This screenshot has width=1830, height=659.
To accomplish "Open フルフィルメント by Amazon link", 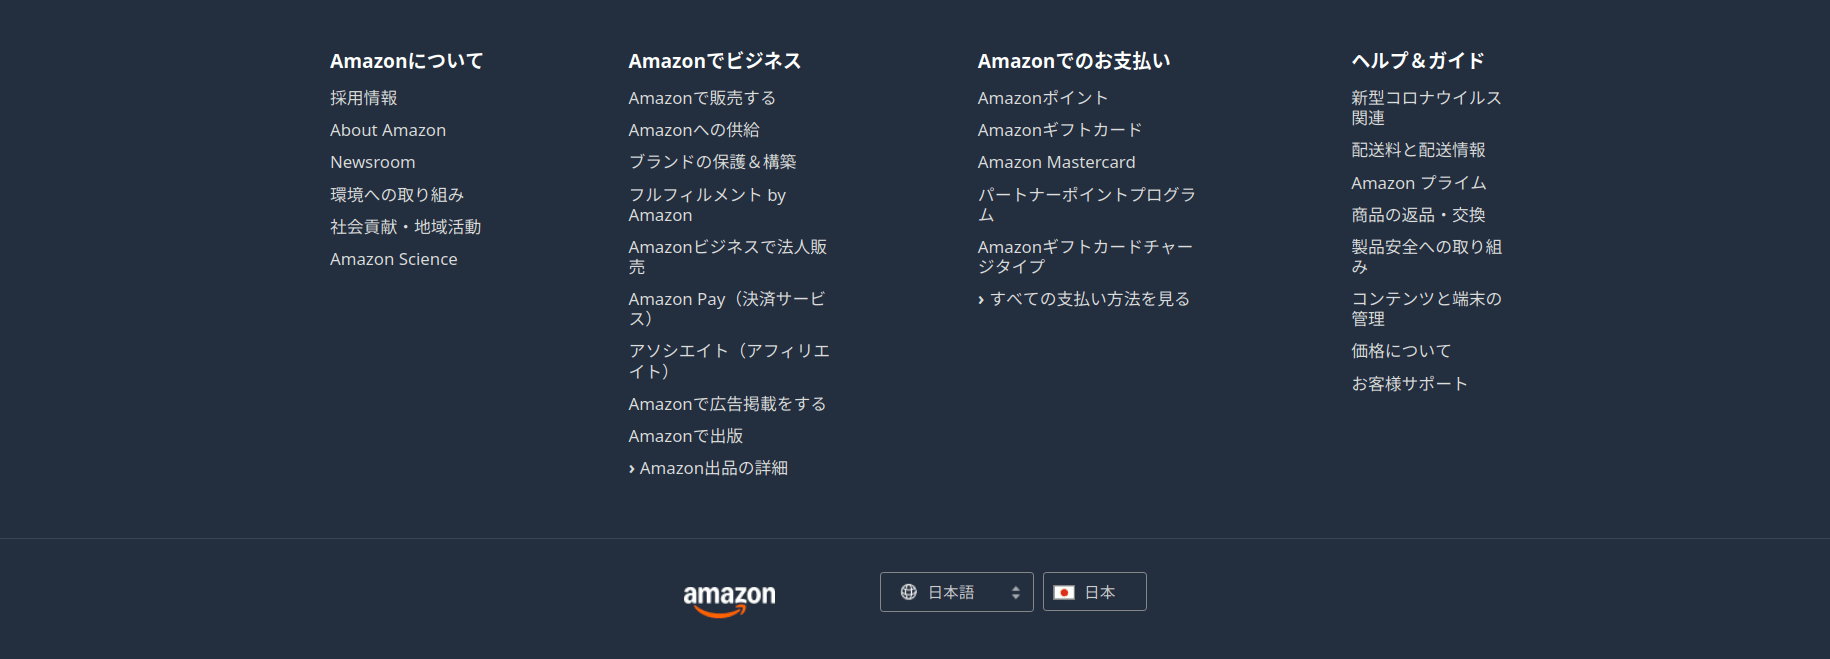I will [706, 205].
